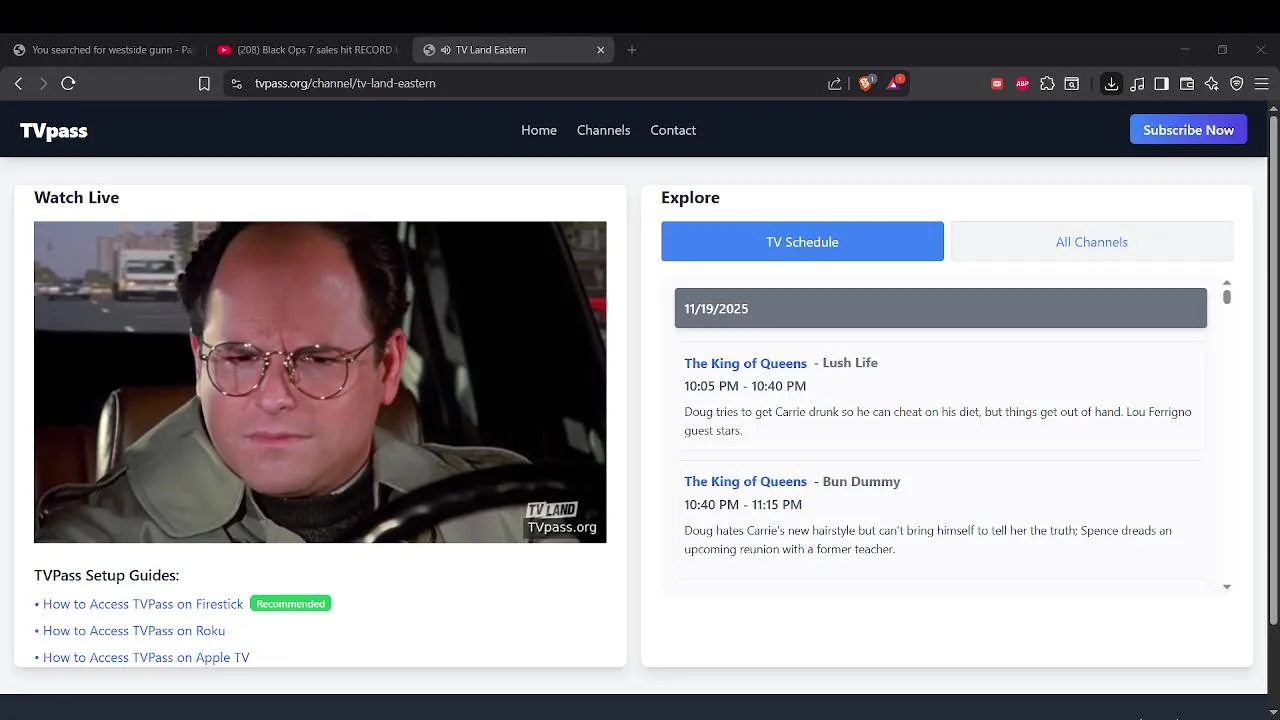1280x720 pixels.
Task: Open The King of Queens Bun Dummy link
Action: click(745, 482)
